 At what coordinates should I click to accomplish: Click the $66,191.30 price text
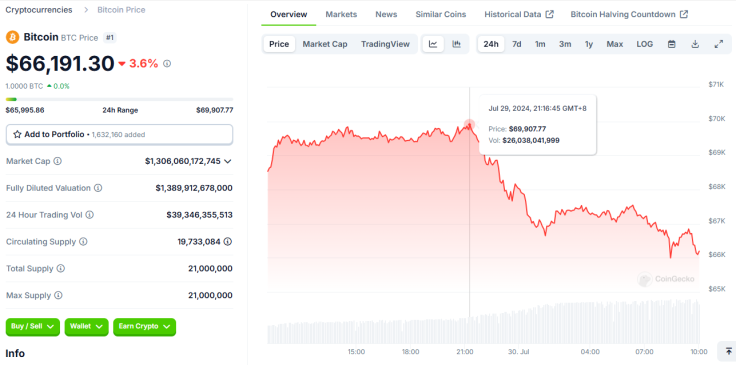[60, 64]
